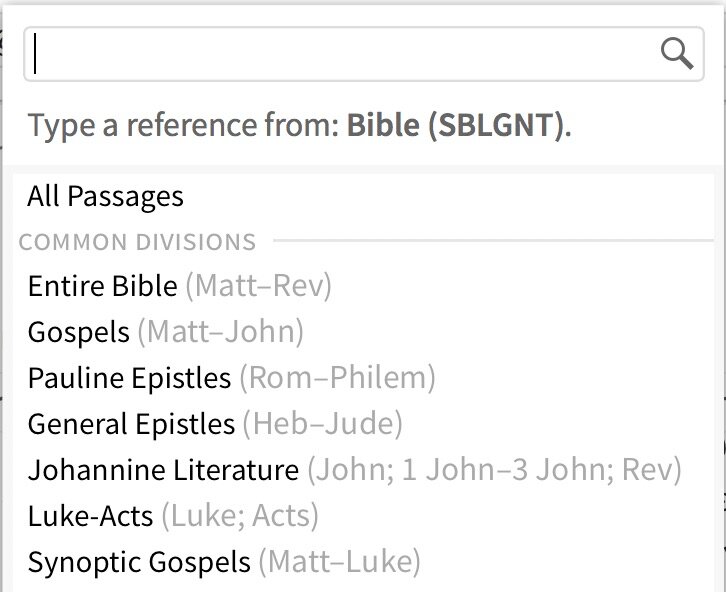Click the (Matt–Rev) range text
Viewport: 726px width, 592px height.
pos(259,286)
